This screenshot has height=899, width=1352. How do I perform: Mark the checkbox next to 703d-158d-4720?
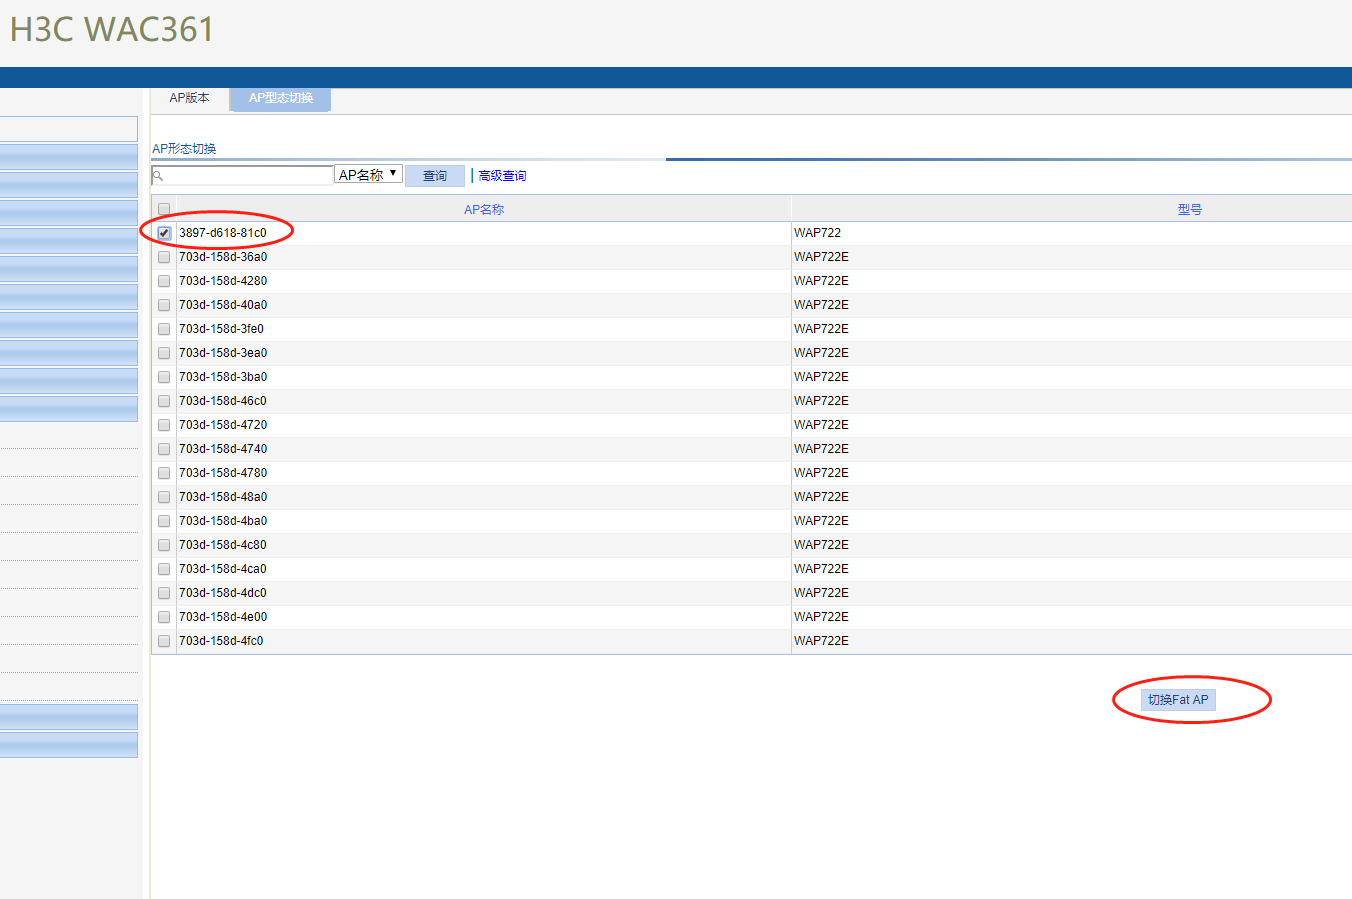tap(164, 425)
